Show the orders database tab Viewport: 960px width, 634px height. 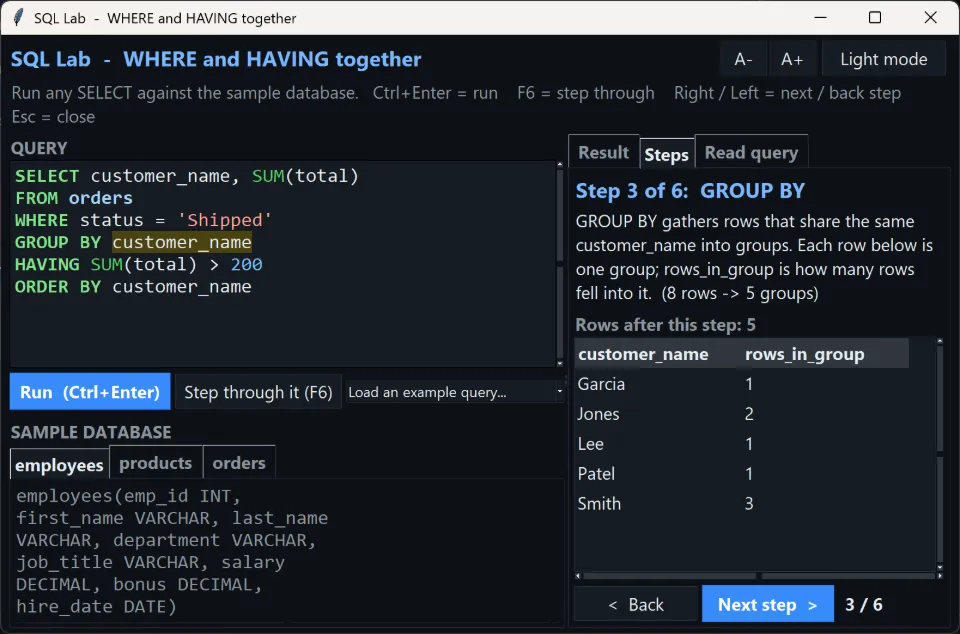[x=239, y=463]
